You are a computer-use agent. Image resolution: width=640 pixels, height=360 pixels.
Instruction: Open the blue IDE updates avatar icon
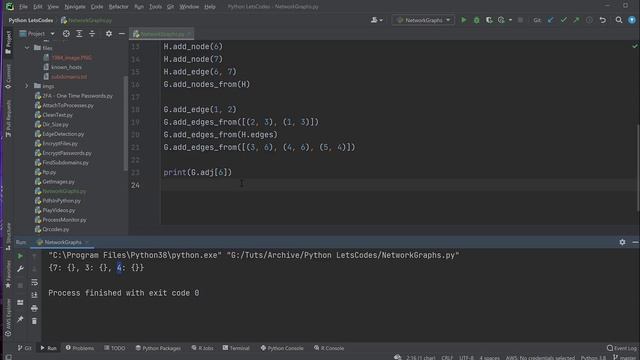point(632,20)
